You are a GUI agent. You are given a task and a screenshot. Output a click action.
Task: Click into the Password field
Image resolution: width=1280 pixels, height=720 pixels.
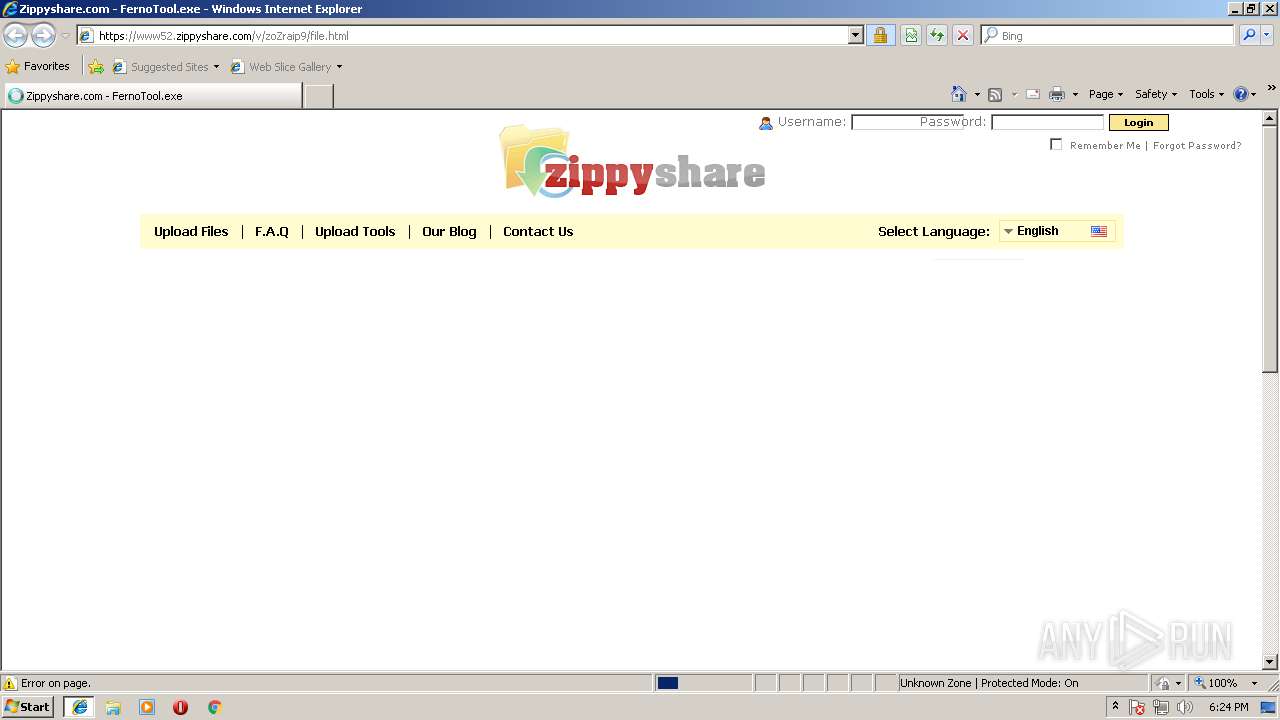[1047, 122]
